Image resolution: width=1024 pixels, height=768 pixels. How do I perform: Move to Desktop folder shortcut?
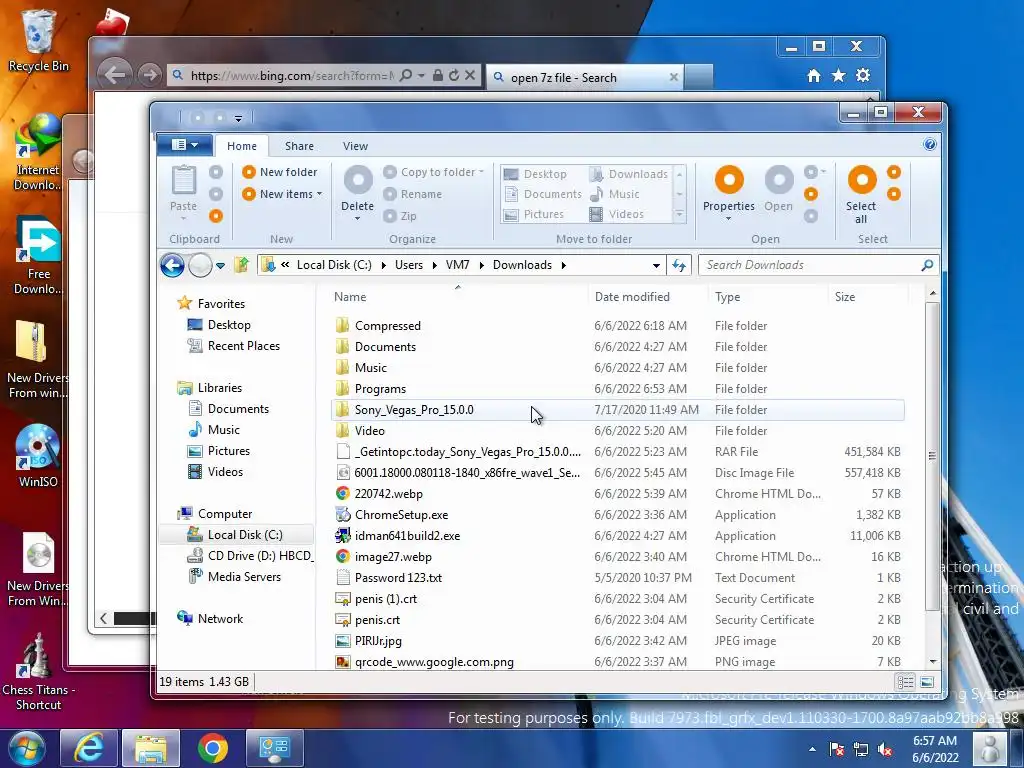click(536, 174)
